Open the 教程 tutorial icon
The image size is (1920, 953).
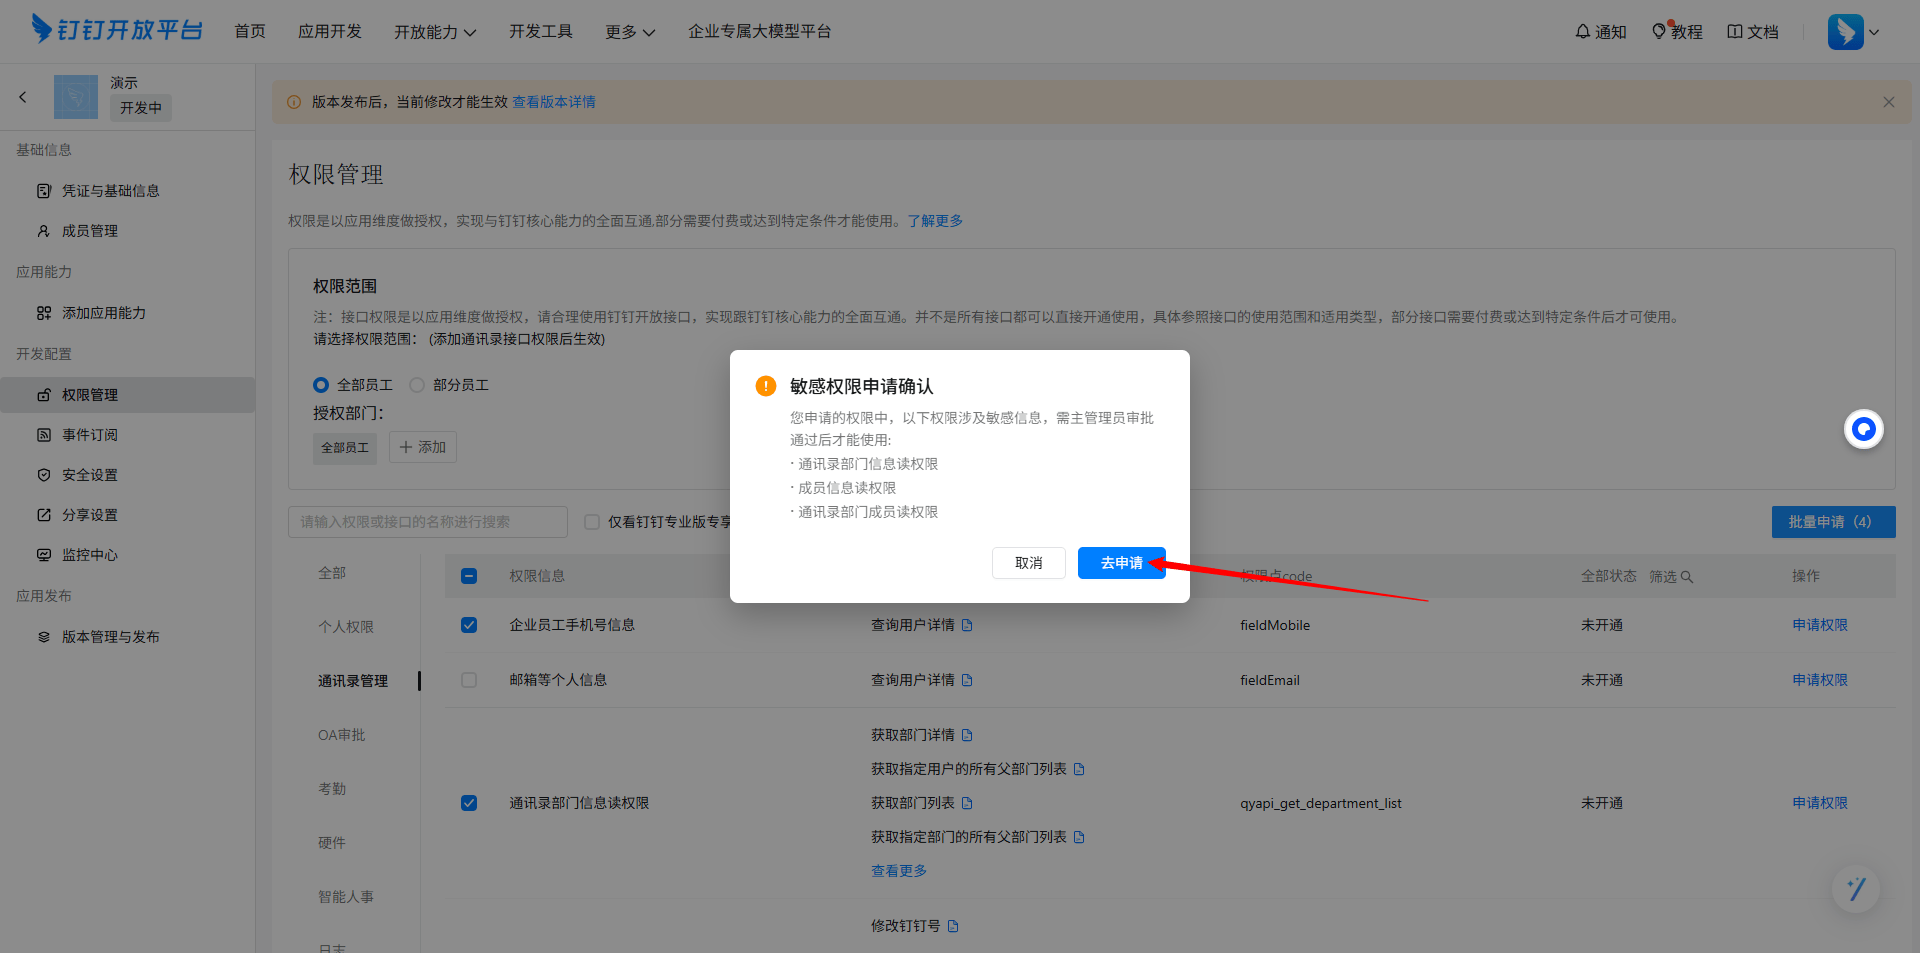1659,32
